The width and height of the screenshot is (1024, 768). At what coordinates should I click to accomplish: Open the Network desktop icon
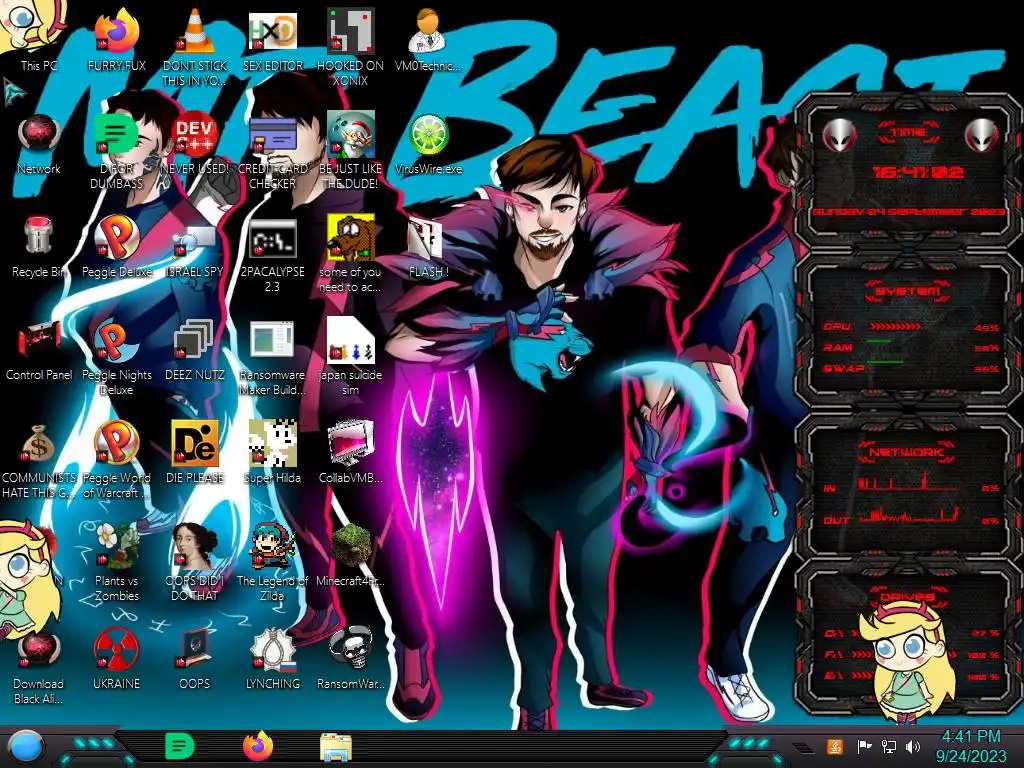pyautogui.click(x=39, y=144)
